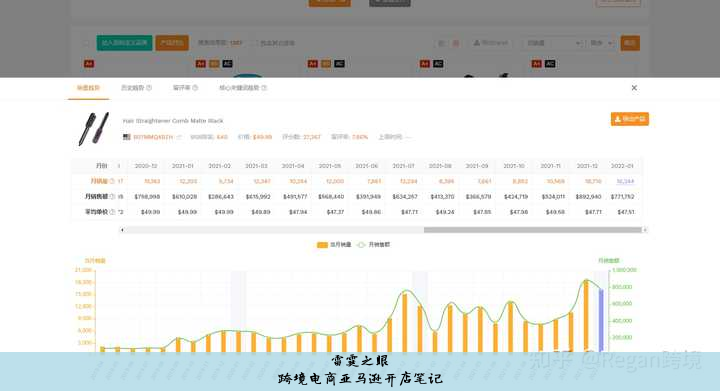Open the sort-order dropdown in background toolbar

(x=602, y=43)
